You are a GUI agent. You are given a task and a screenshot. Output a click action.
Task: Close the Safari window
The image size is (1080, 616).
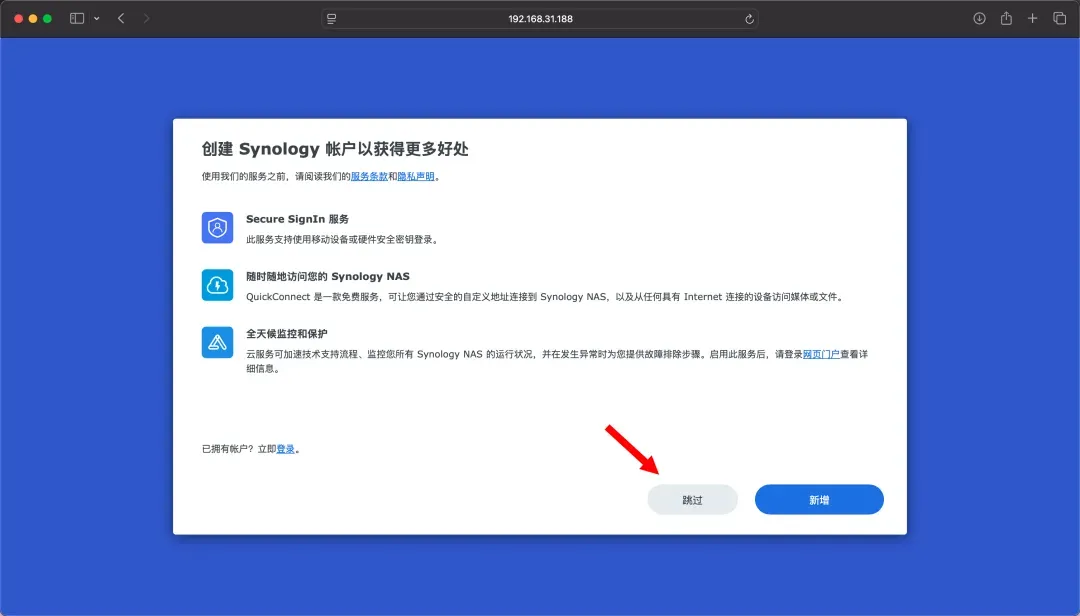[19, 19]
